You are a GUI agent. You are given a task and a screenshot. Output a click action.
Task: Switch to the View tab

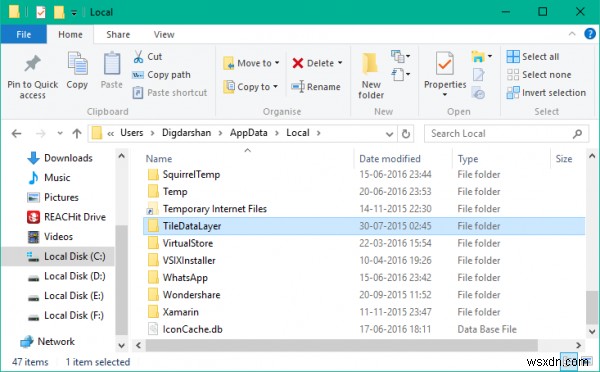[164, 34]
